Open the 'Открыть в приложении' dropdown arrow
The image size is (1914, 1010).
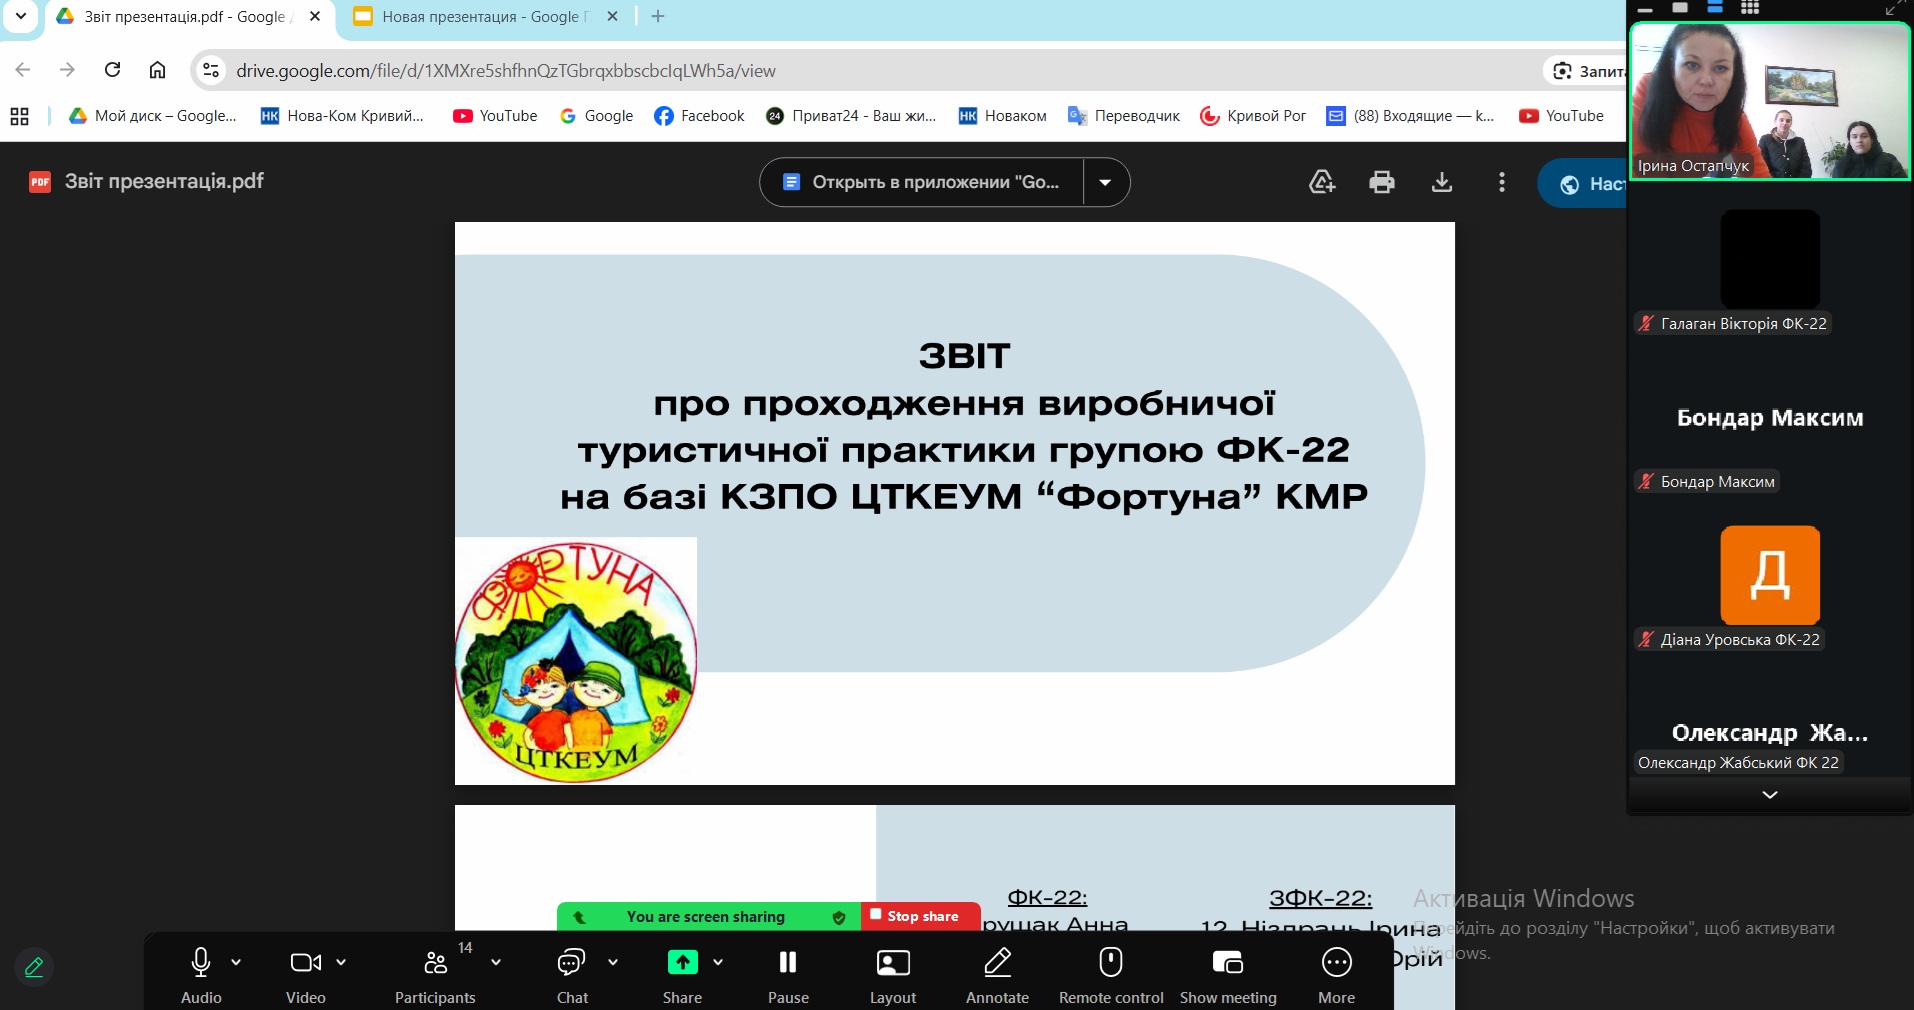click(x=1106, y=182)
